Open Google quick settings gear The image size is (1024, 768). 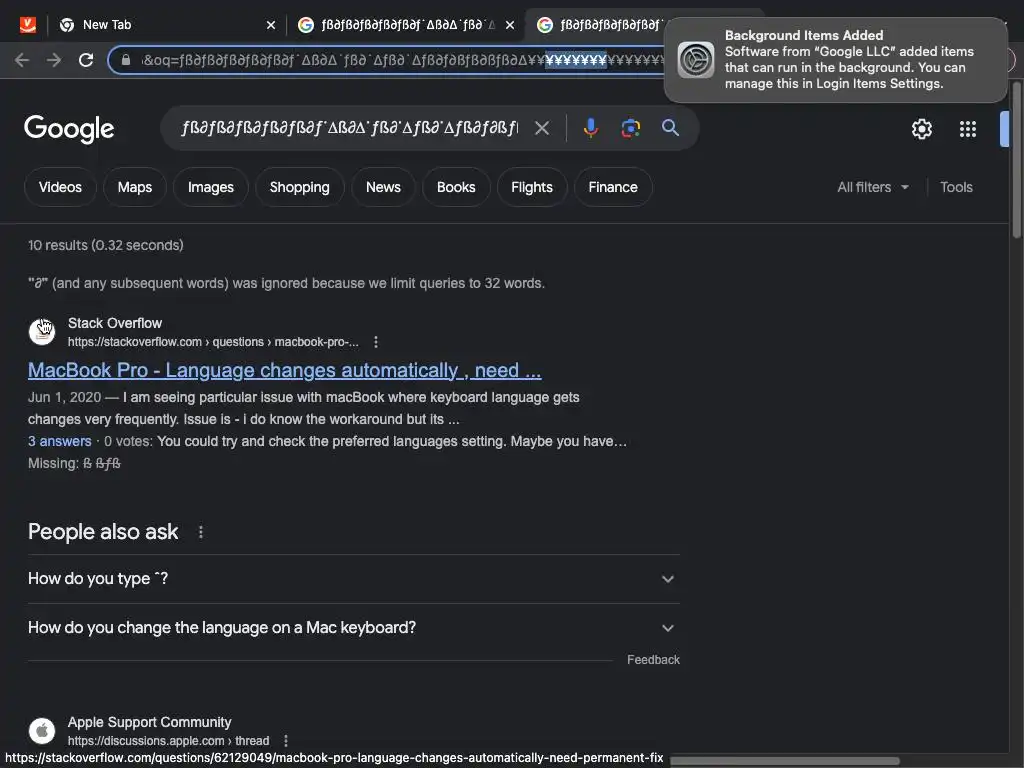[921, 129]
